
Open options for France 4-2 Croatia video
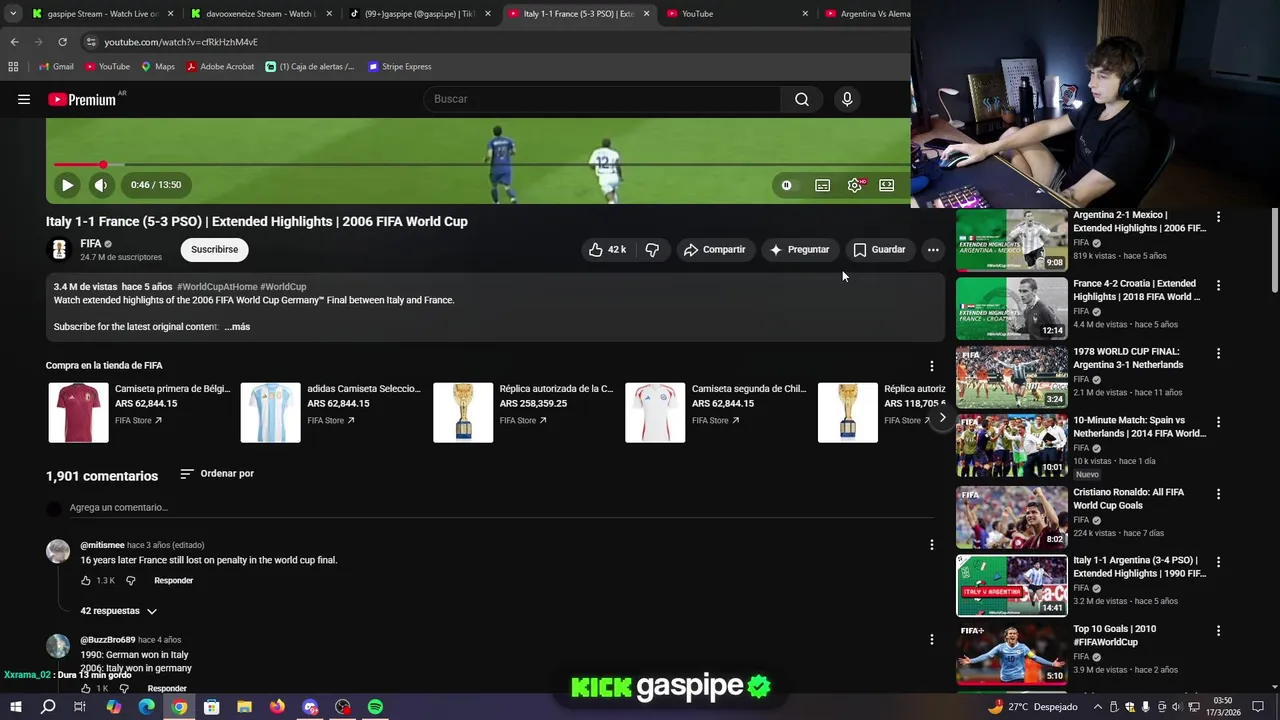click(1218, 286)
